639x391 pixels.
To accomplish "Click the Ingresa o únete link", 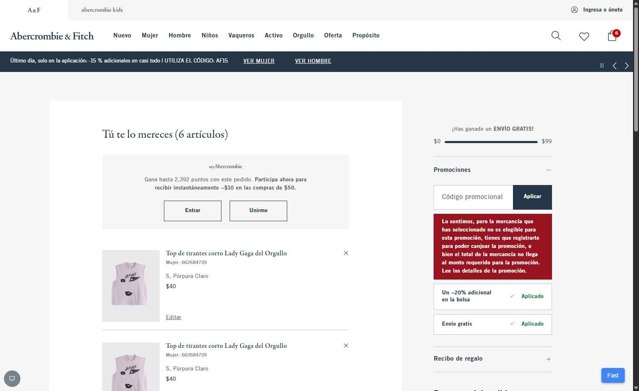I will pos(602,10).
